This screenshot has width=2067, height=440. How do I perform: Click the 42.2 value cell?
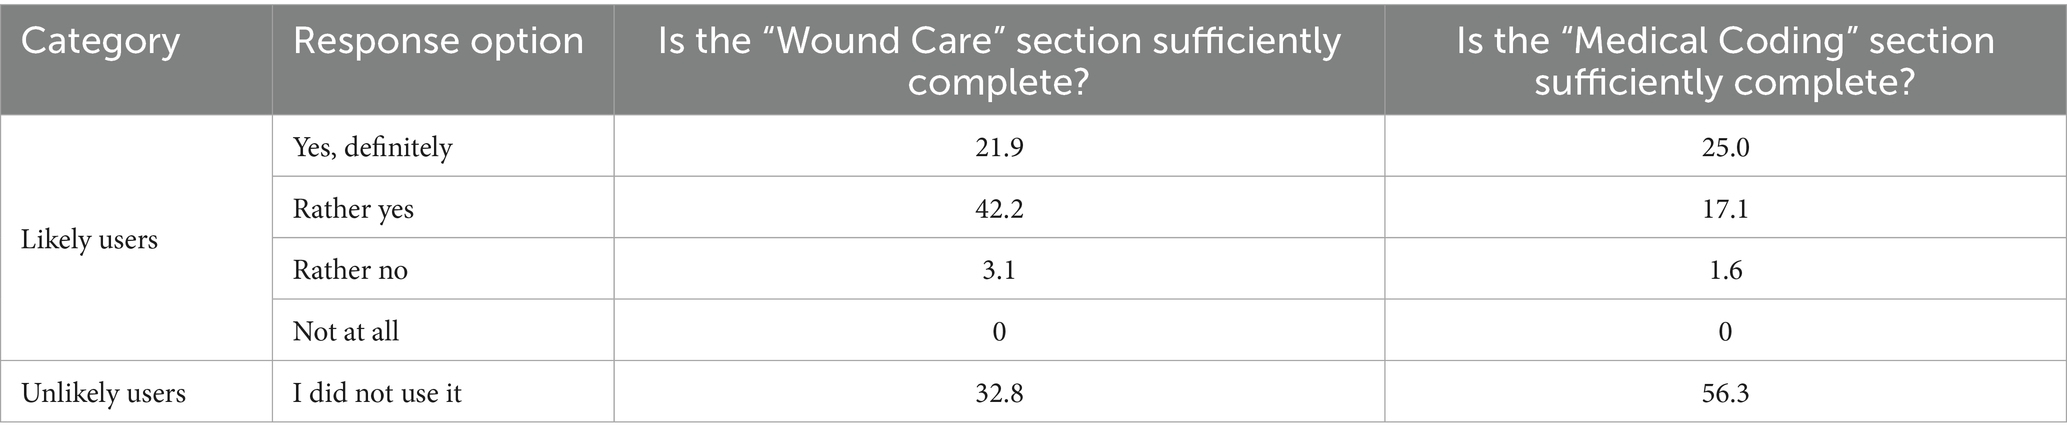(998, 209)
